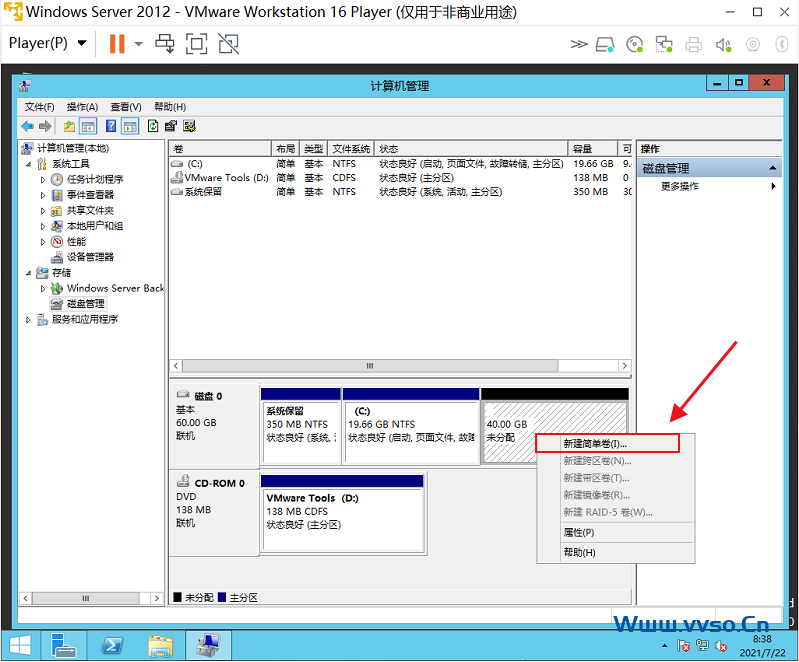Click the blue Help question mark icon
Image resolution: width=799 pixels, height=662 pixels.
111,126
